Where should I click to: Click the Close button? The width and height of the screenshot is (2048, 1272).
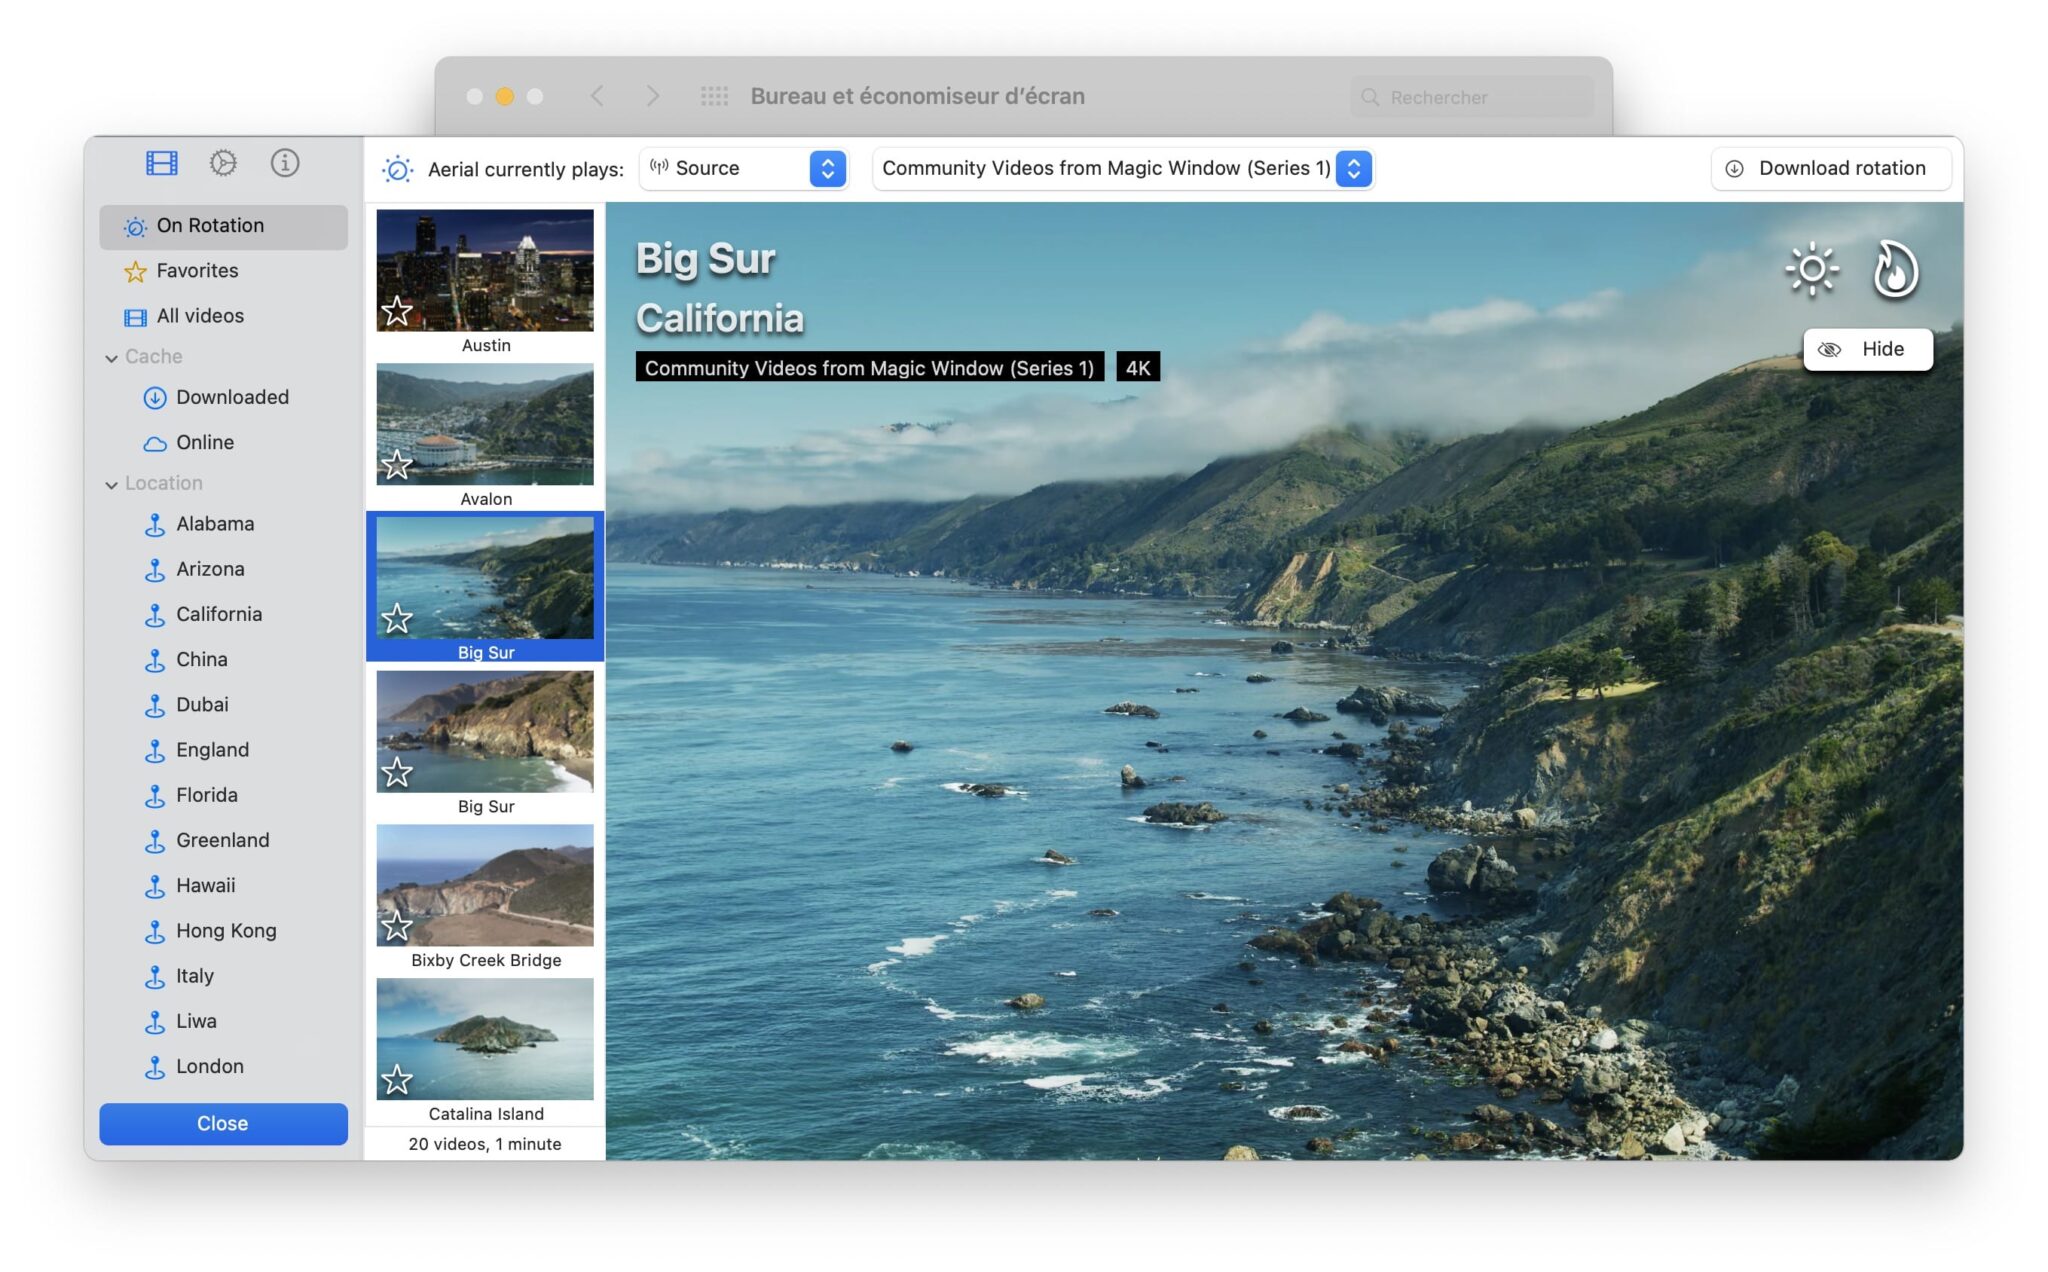click(x=222, y=1123)
